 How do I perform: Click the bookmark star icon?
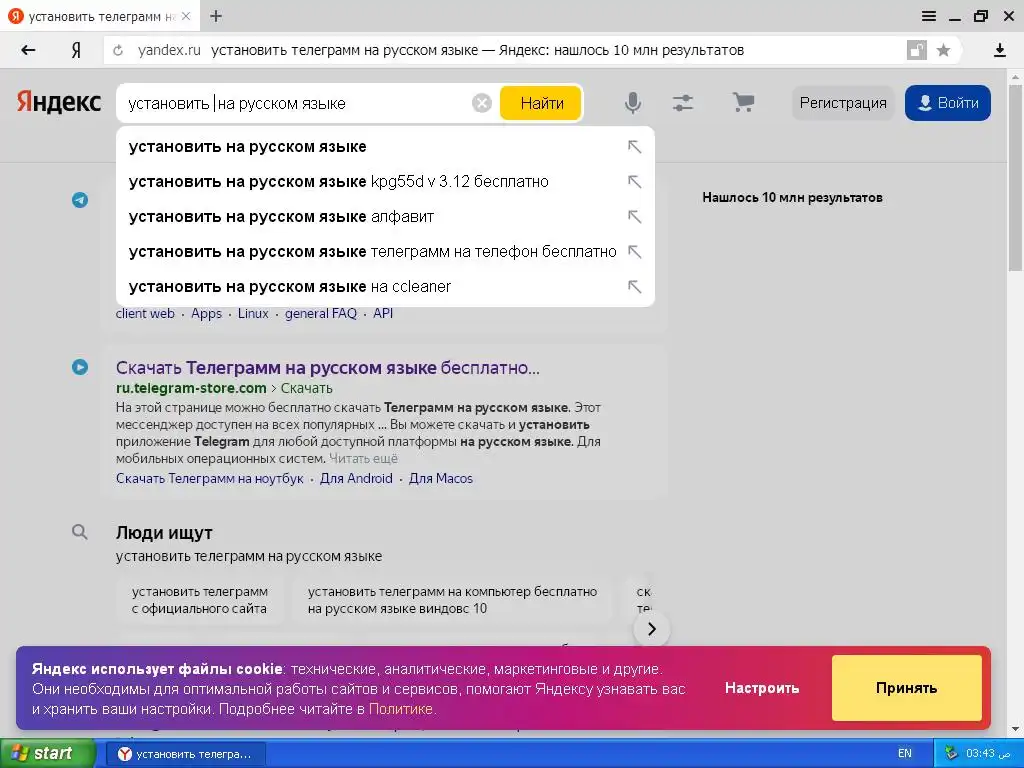click(943, 50)
